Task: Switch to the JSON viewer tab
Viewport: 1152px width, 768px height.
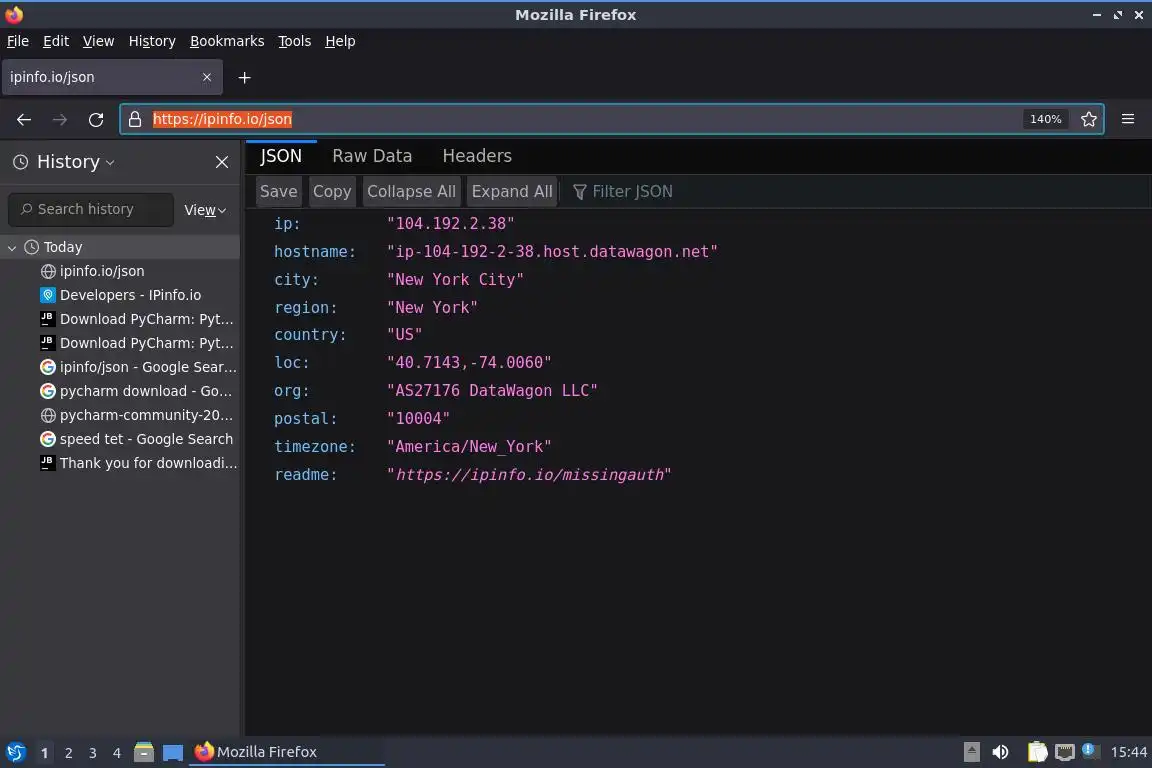Action: [281, 156]
